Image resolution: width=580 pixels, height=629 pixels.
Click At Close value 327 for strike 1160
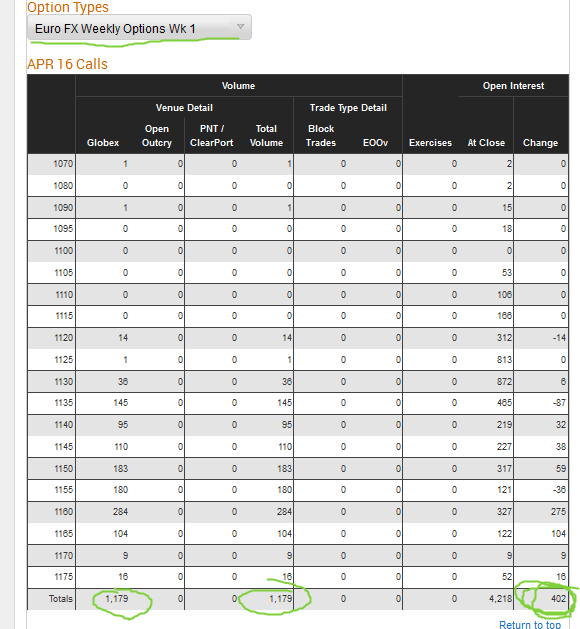[x=505, y=512]
